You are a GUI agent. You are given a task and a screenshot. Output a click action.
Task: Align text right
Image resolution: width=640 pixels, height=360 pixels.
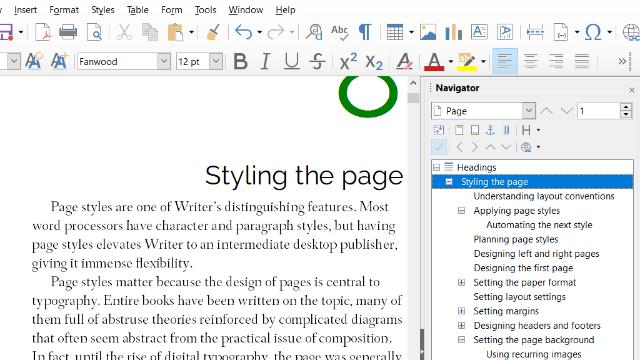click(556, 62)
